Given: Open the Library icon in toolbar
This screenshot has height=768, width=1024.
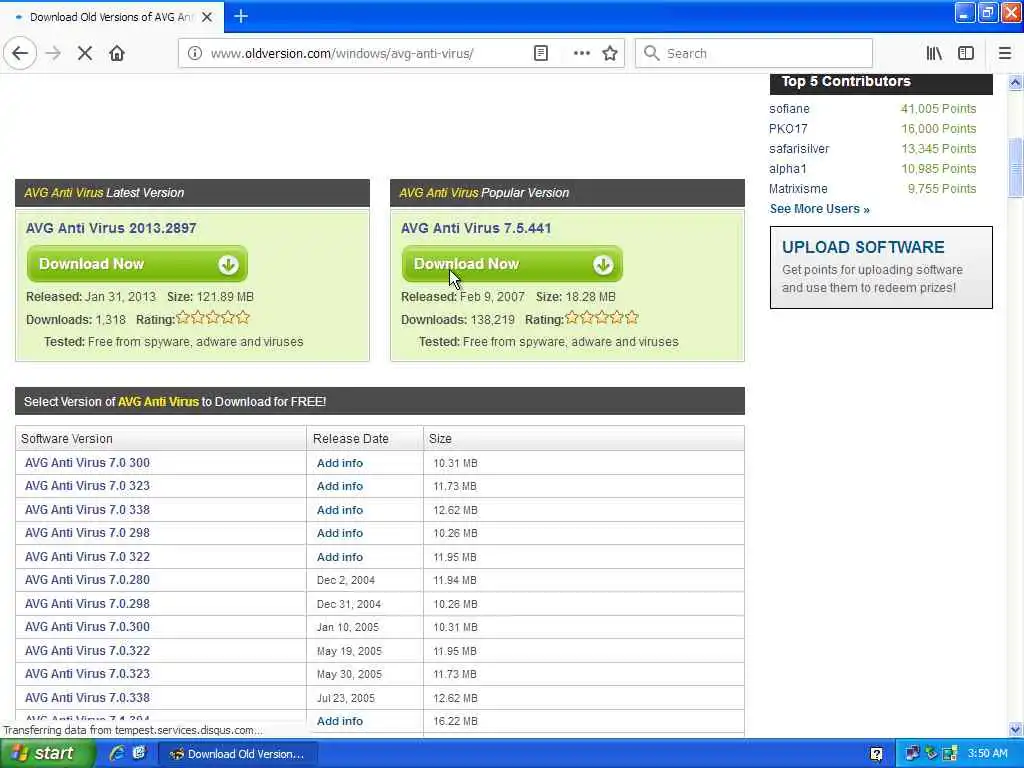Looking at the screenshot, I should click(935, 53).
